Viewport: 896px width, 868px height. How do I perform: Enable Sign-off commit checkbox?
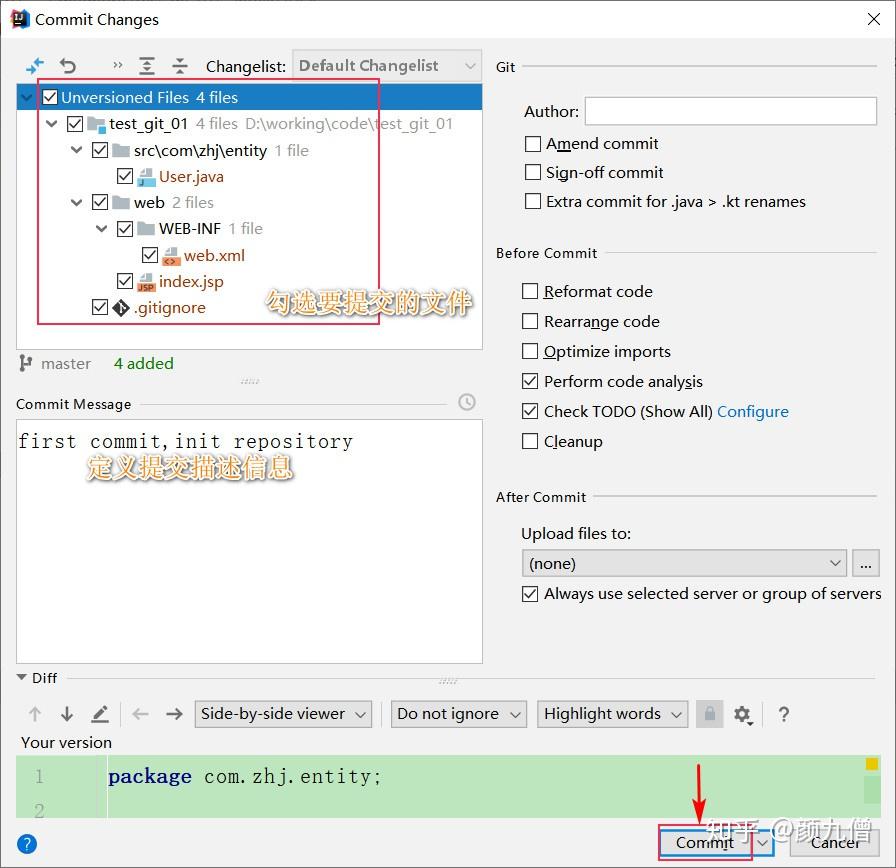[533, 172]
